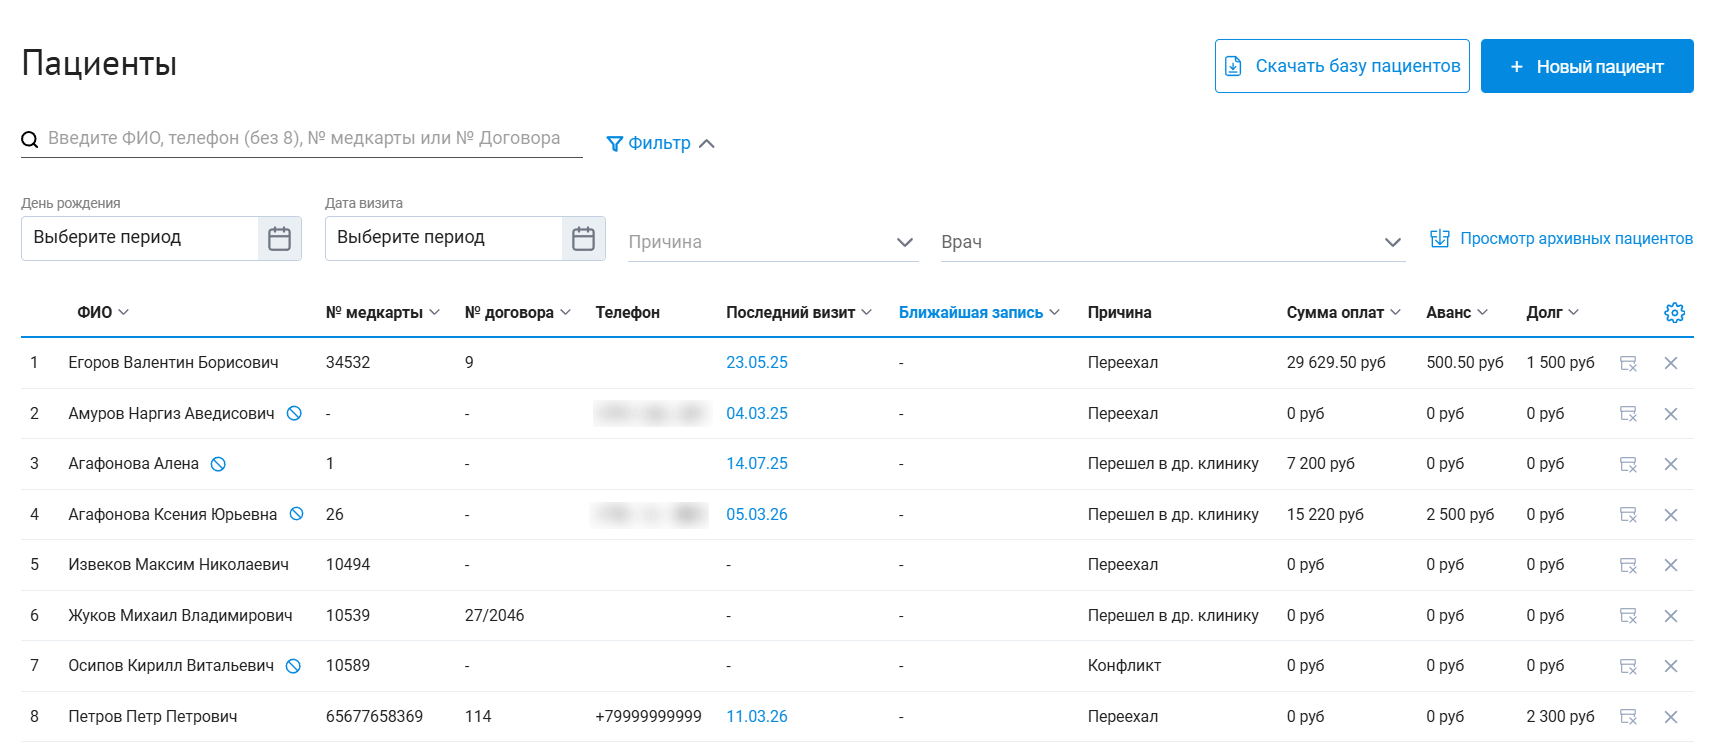Click advance value 2 500 руб

tap(1460, 514)
